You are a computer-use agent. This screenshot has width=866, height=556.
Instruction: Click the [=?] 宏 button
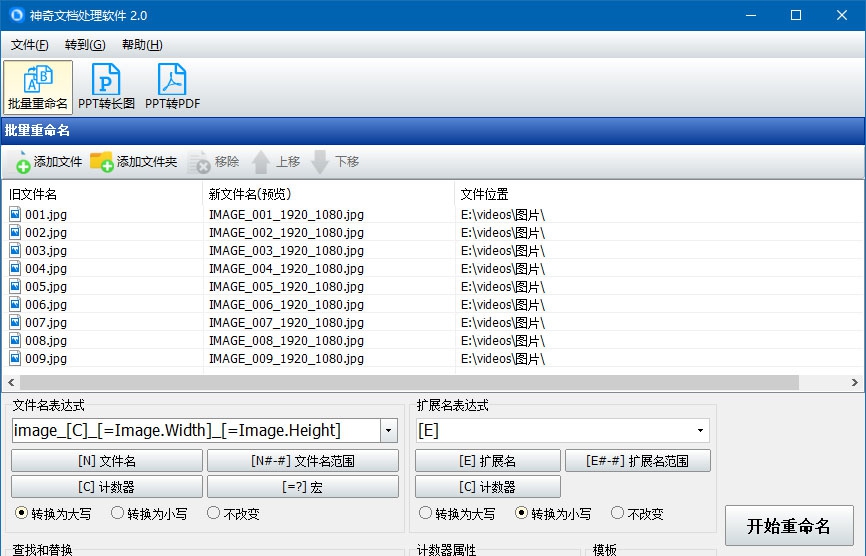click(303, 486)
